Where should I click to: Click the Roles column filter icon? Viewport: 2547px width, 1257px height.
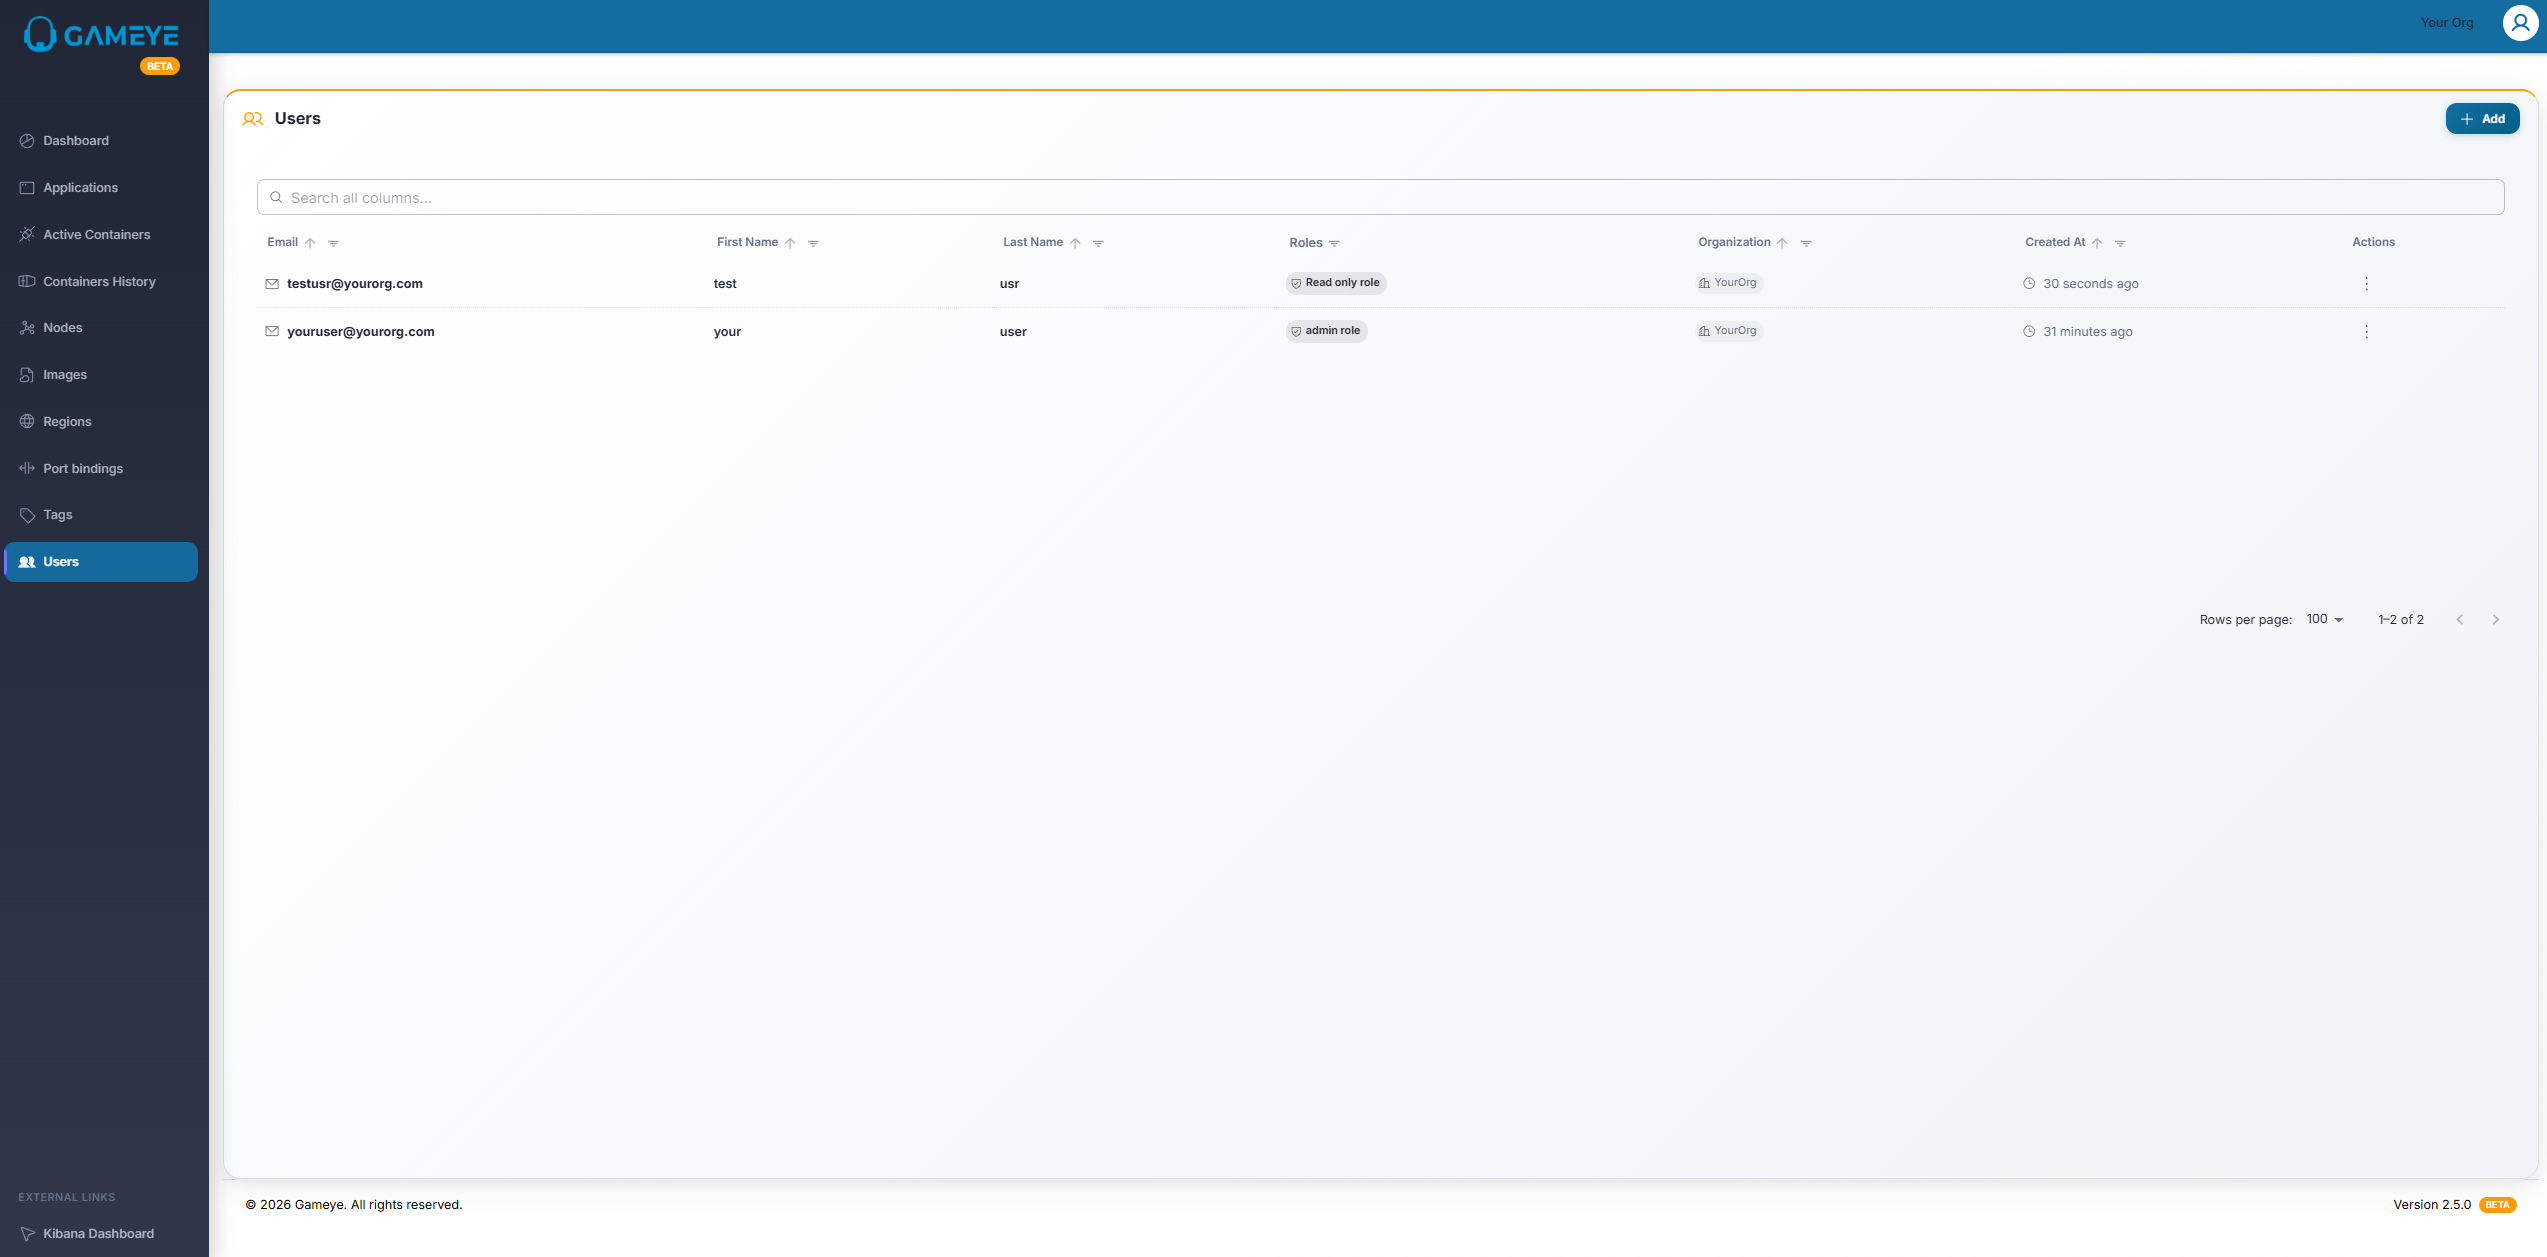(1334, 243)
